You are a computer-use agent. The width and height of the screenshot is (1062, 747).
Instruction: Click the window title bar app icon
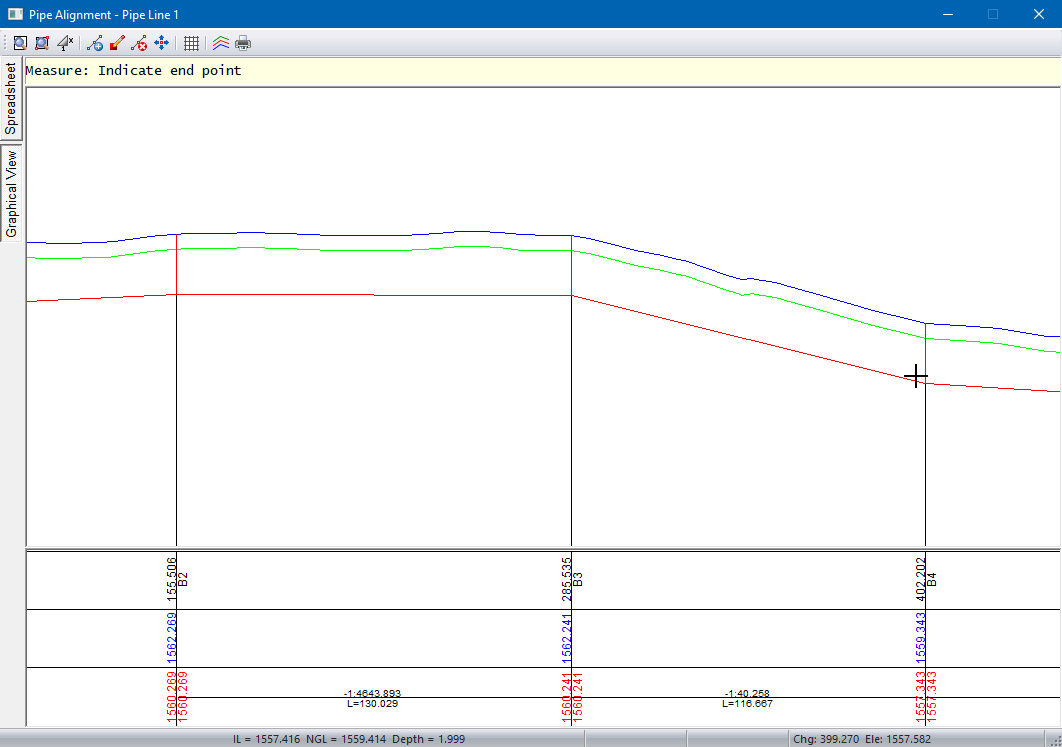pos(14,14)
